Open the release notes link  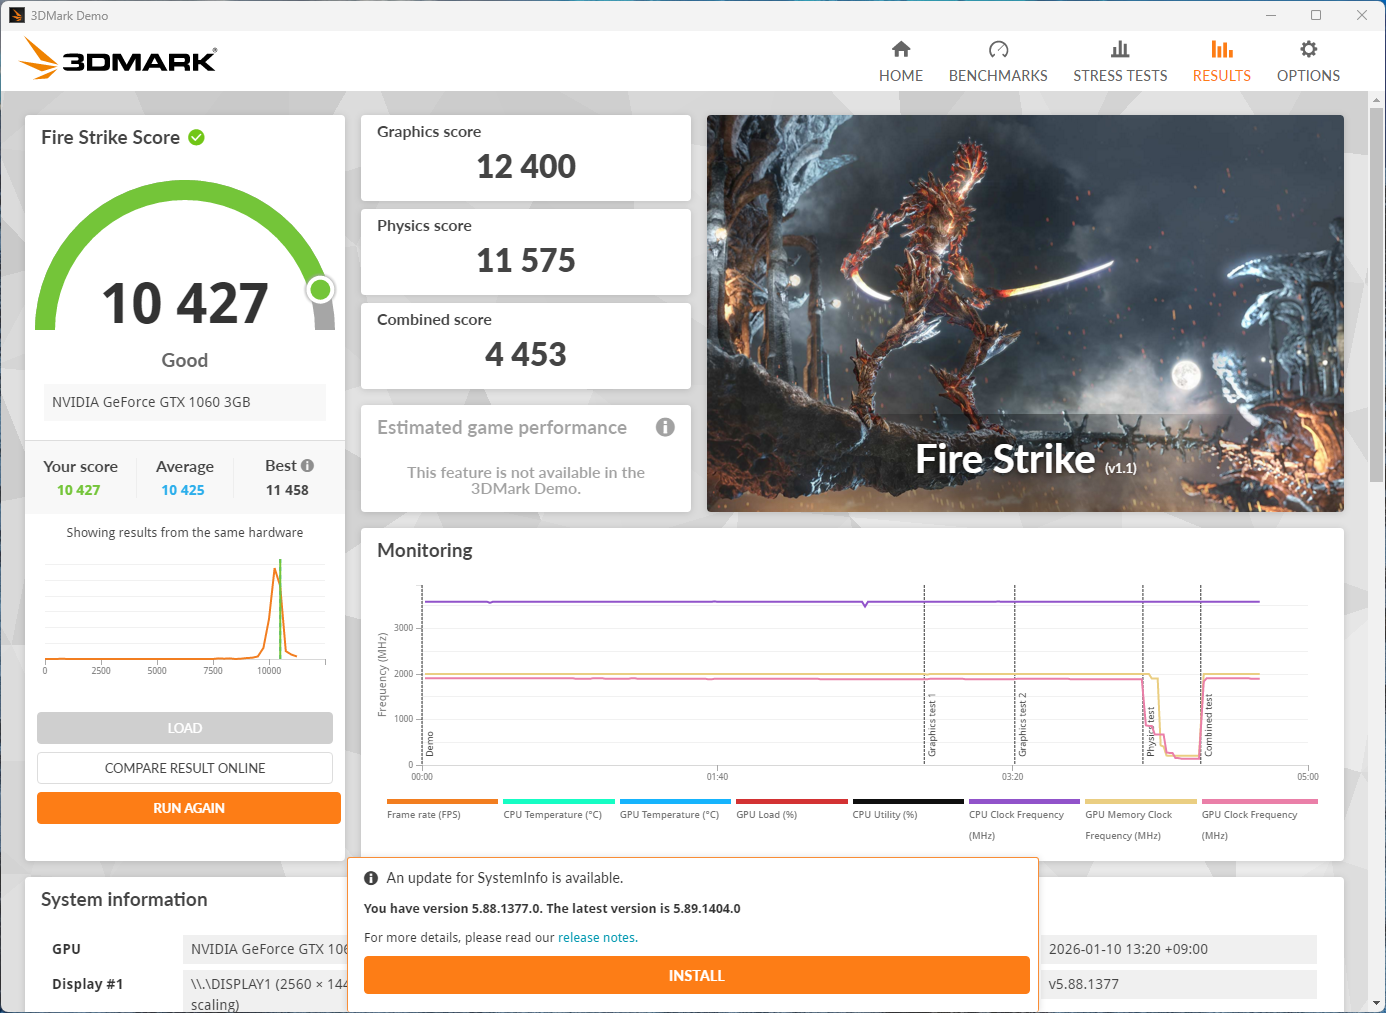[597, 938]
